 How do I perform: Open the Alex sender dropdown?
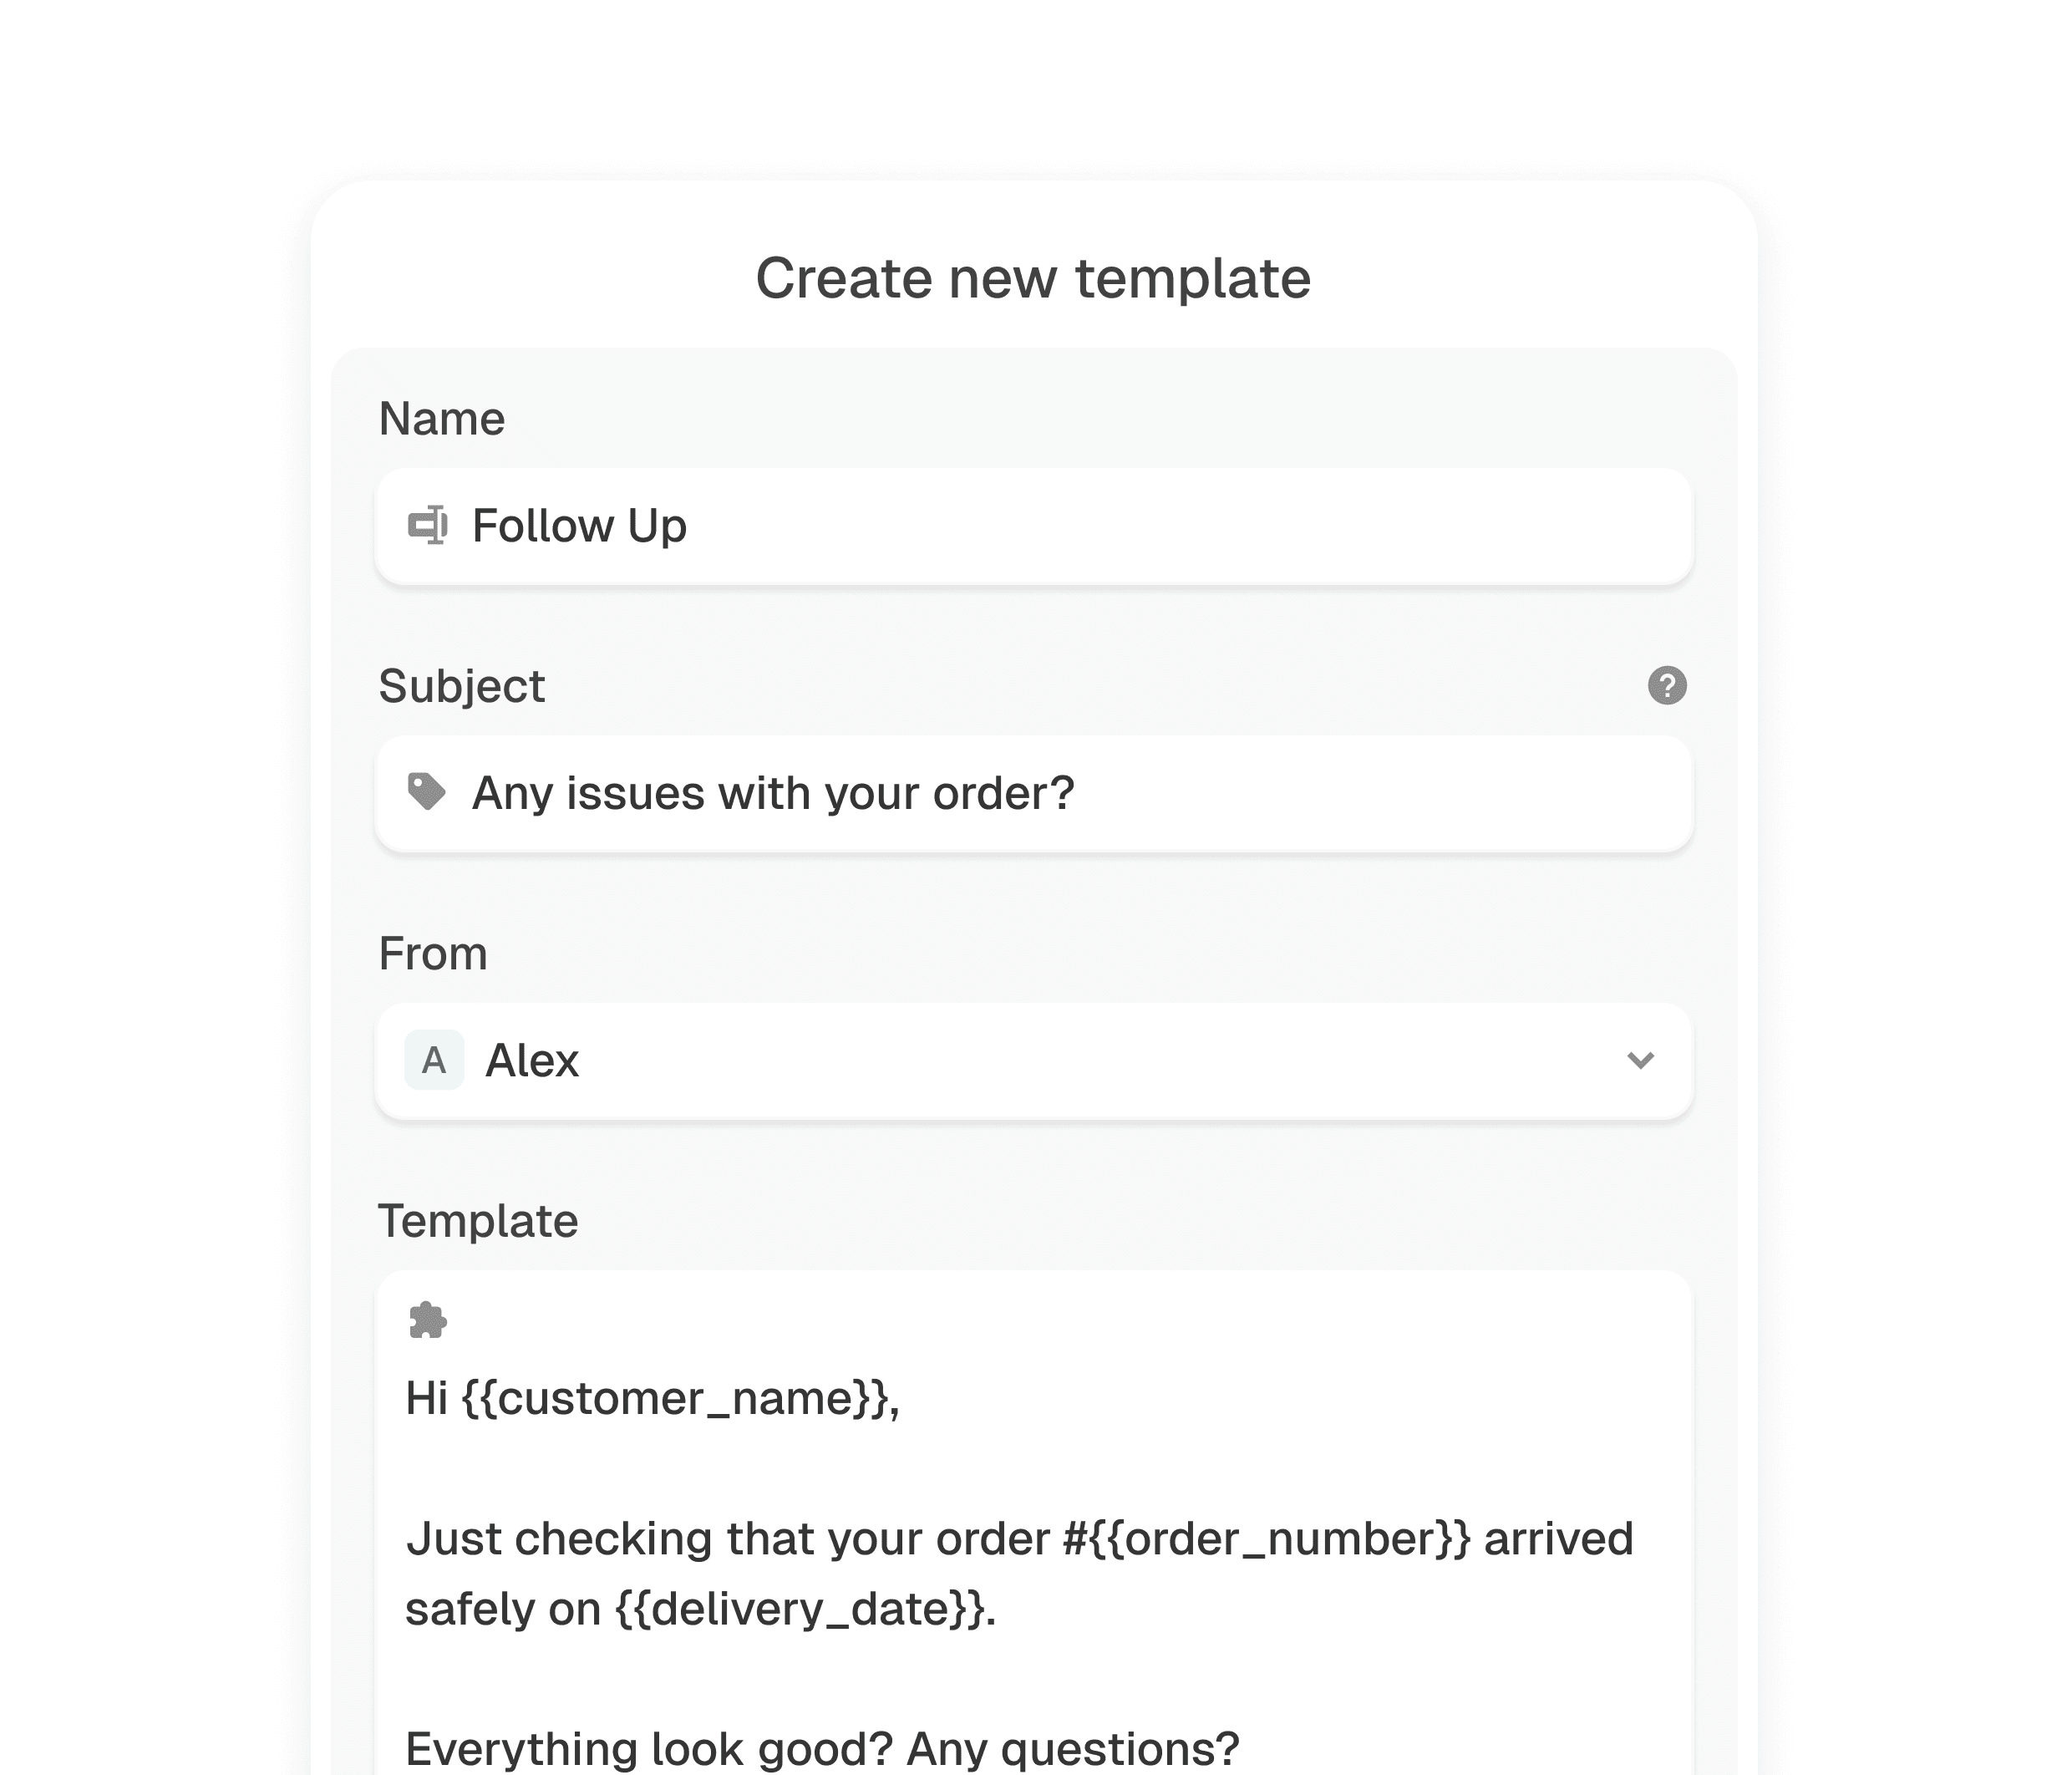pyautogui.click(x=1034, y=1061)
